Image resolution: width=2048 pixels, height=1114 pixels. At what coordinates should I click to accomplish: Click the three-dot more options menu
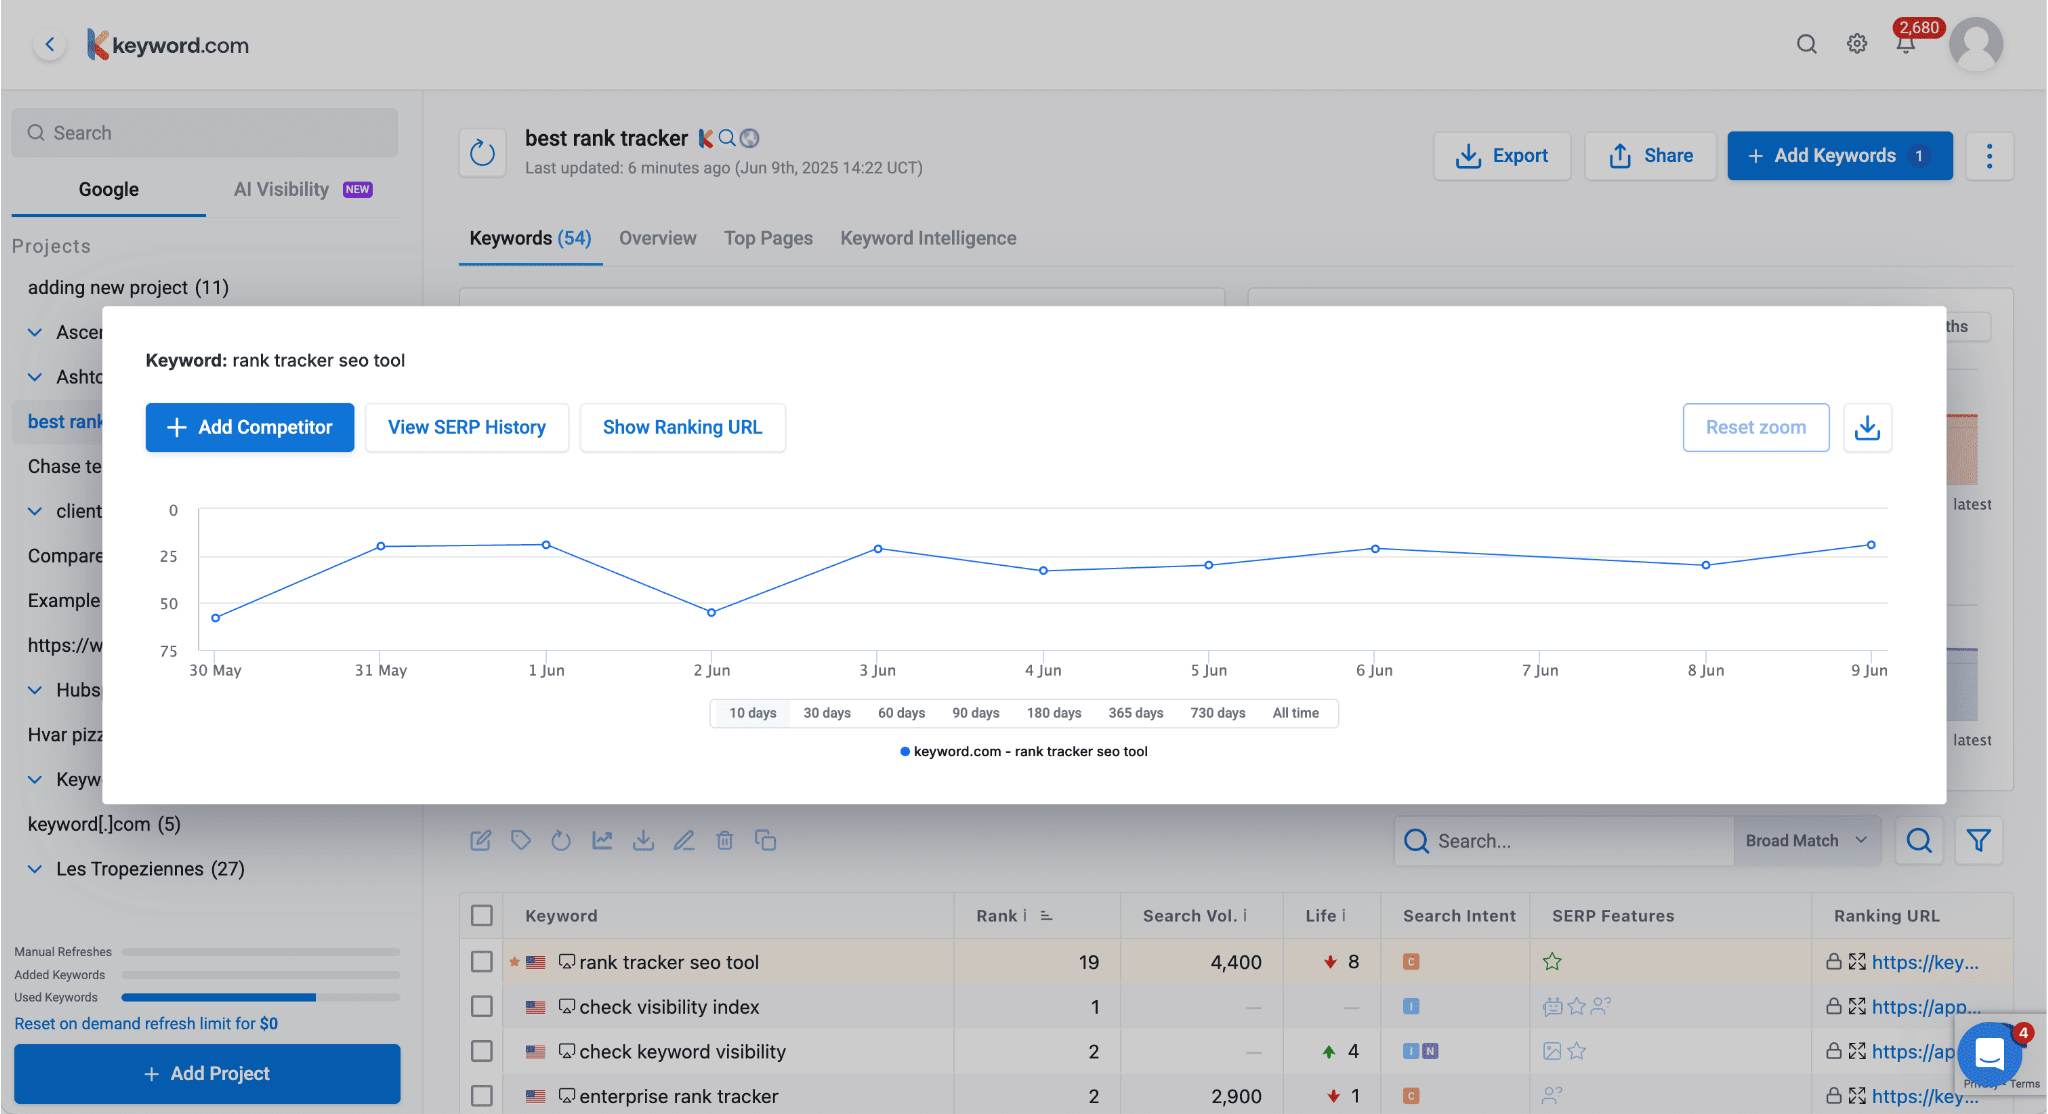1988,156
